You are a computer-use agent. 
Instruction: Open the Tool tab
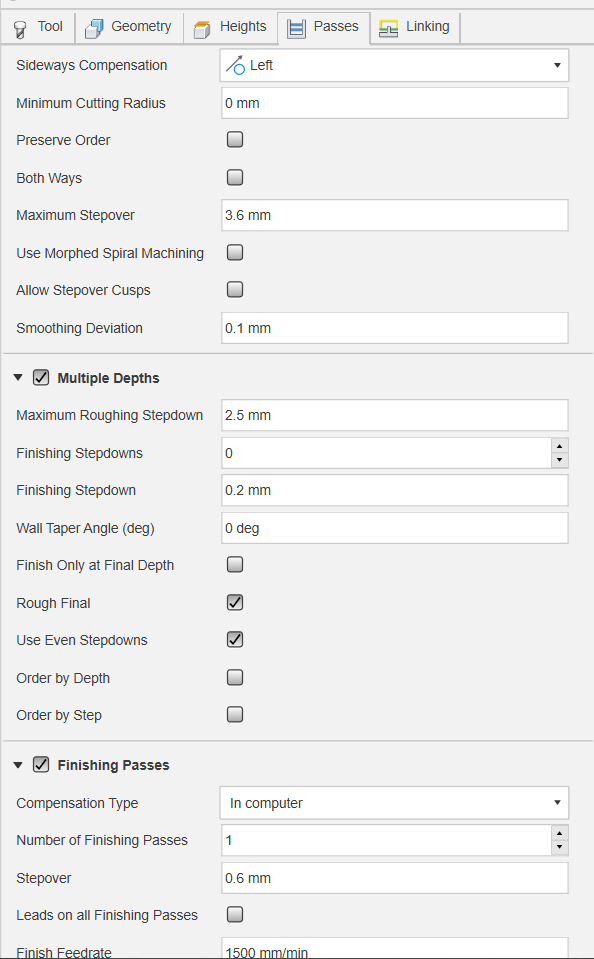point(38,27)
